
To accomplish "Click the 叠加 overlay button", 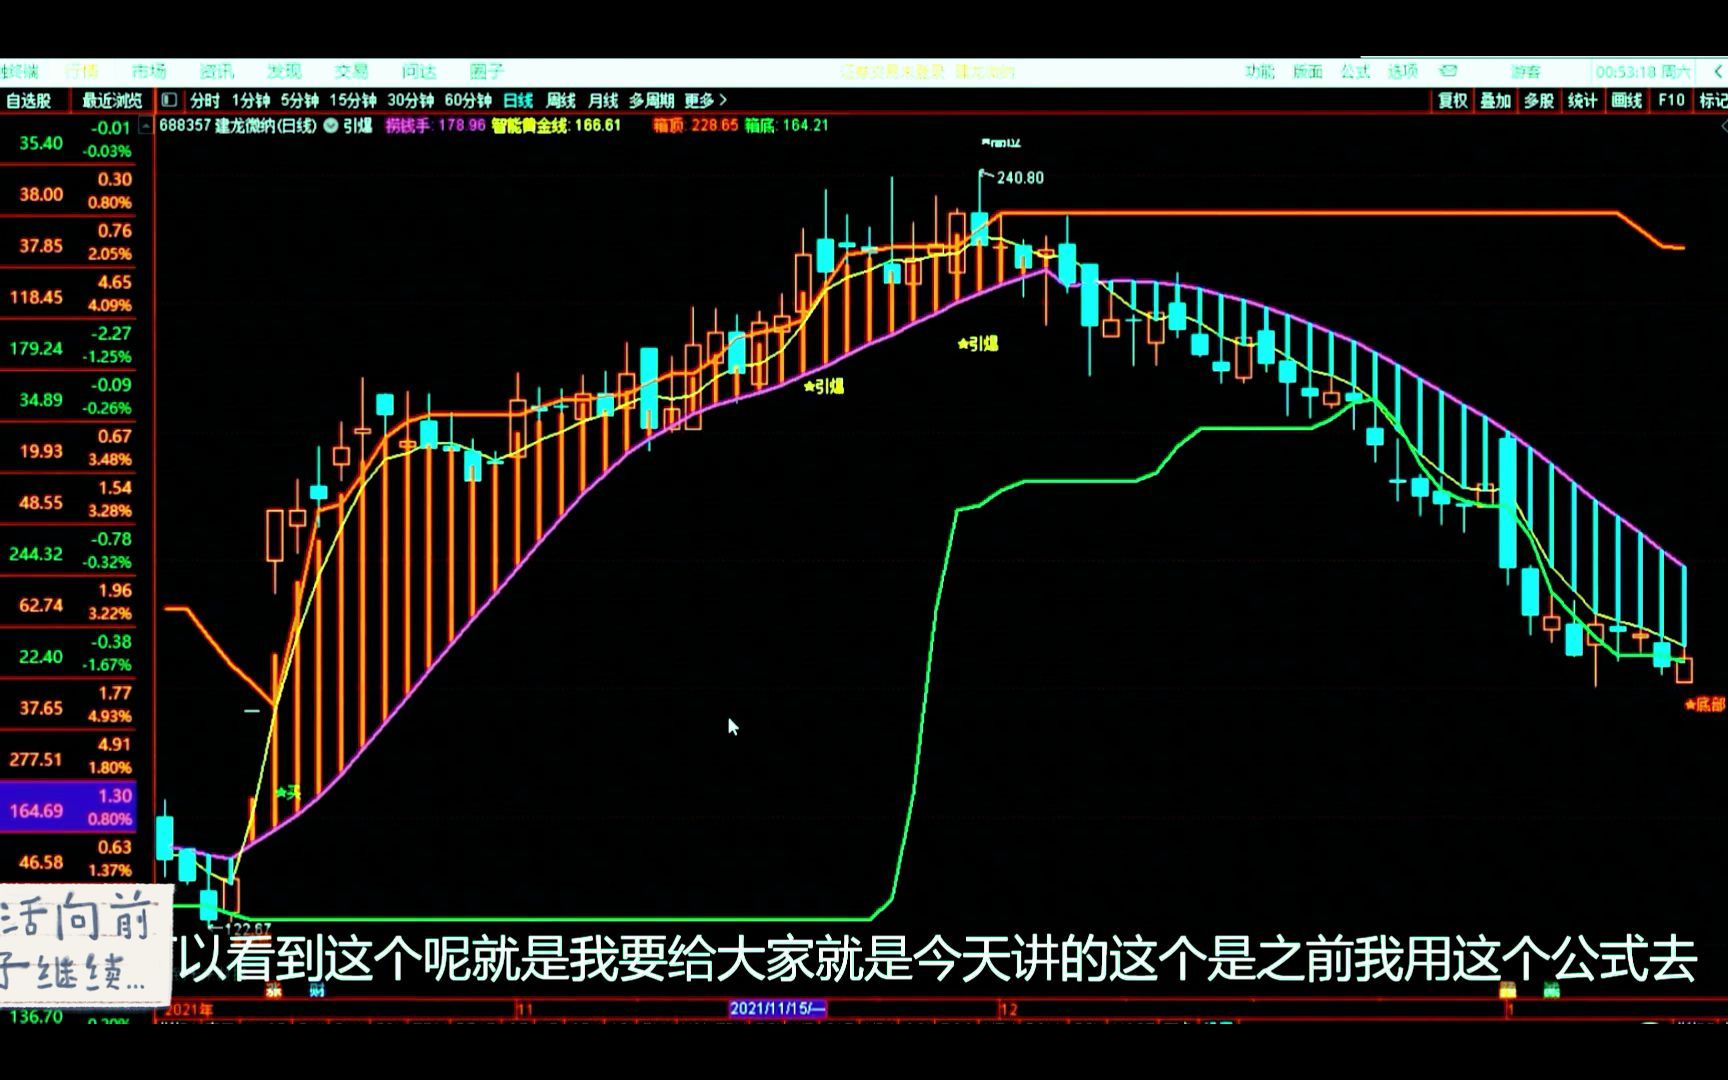I will click(1496, 100).
